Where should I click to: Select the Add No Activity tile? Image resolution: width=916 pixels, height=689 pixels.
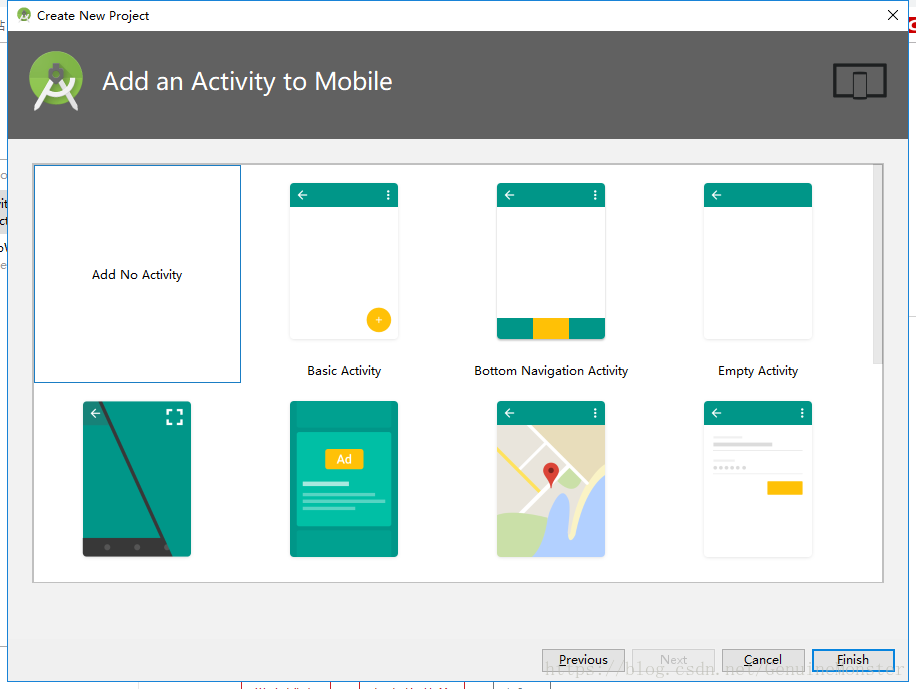(x=137, y=274)
